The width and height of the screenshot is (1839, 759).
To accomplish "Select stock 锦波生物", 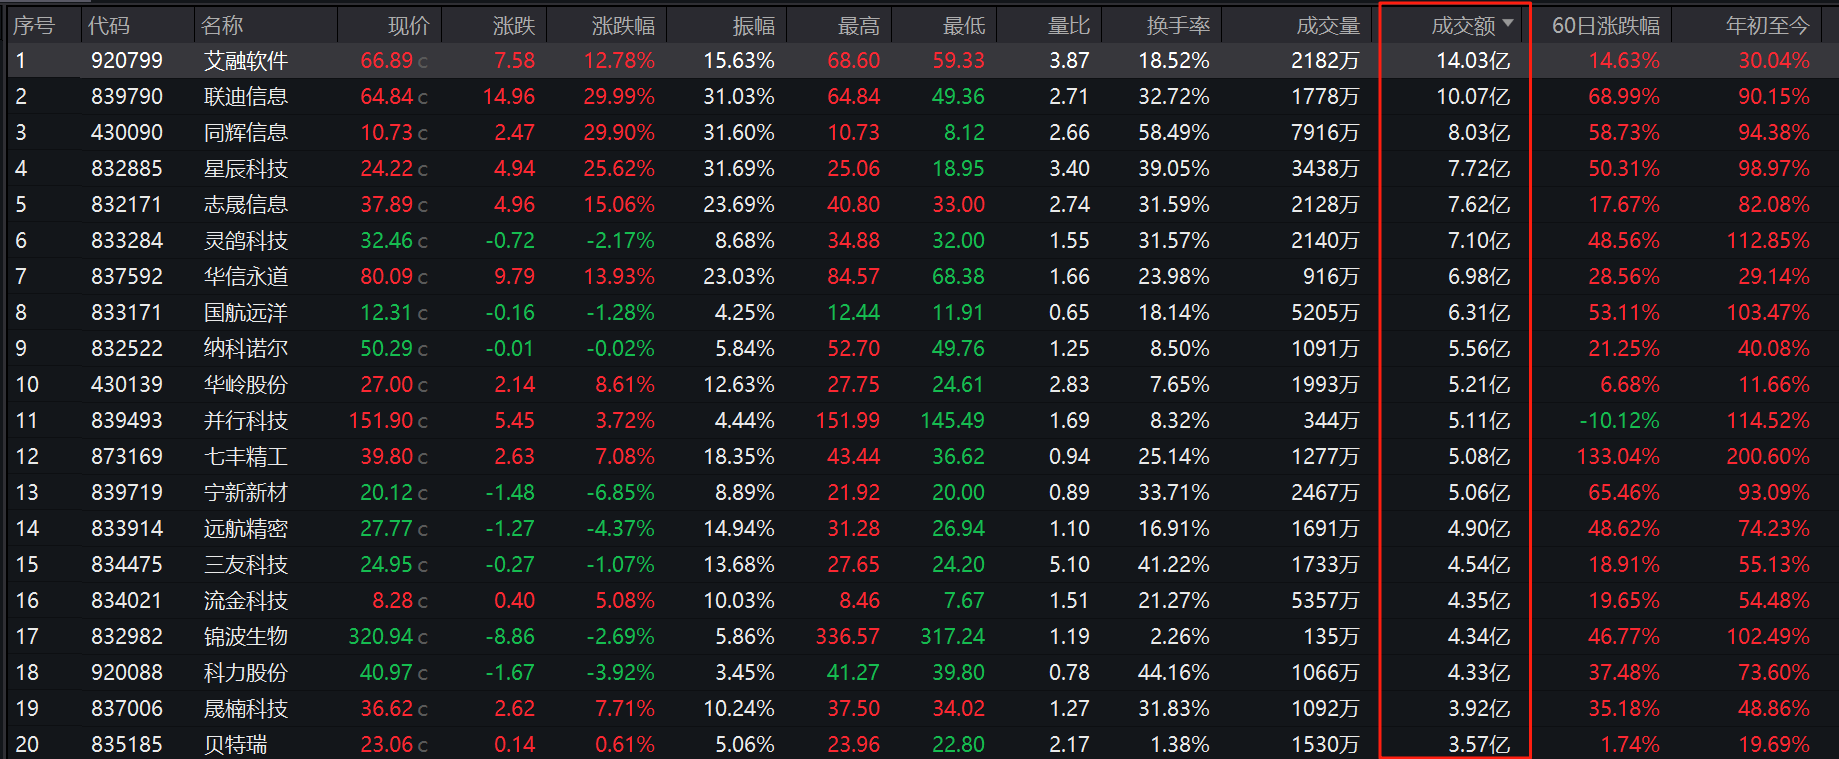I will coord(246,637).
